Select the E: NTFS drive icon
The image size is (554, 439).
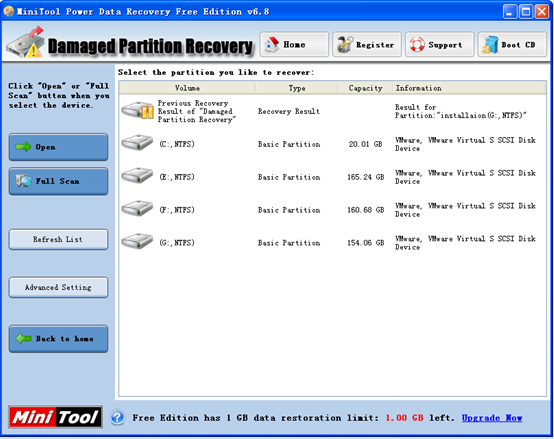137,176
